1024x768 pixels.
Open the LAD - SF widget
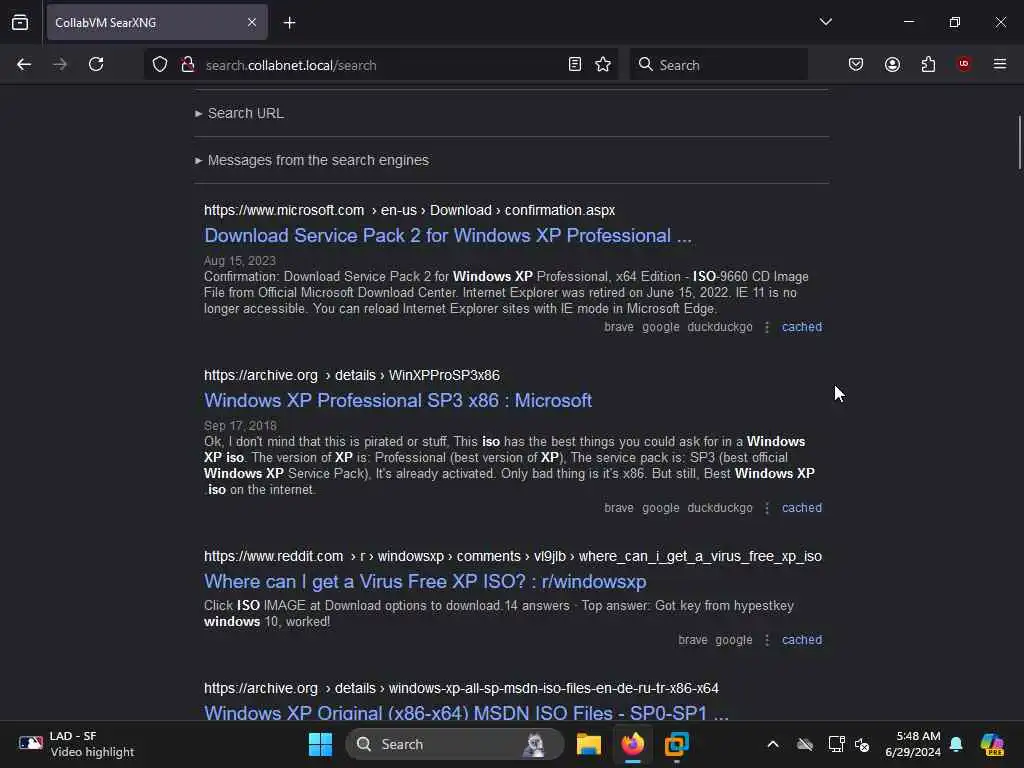pyautogui.click(x=76, y=744)
